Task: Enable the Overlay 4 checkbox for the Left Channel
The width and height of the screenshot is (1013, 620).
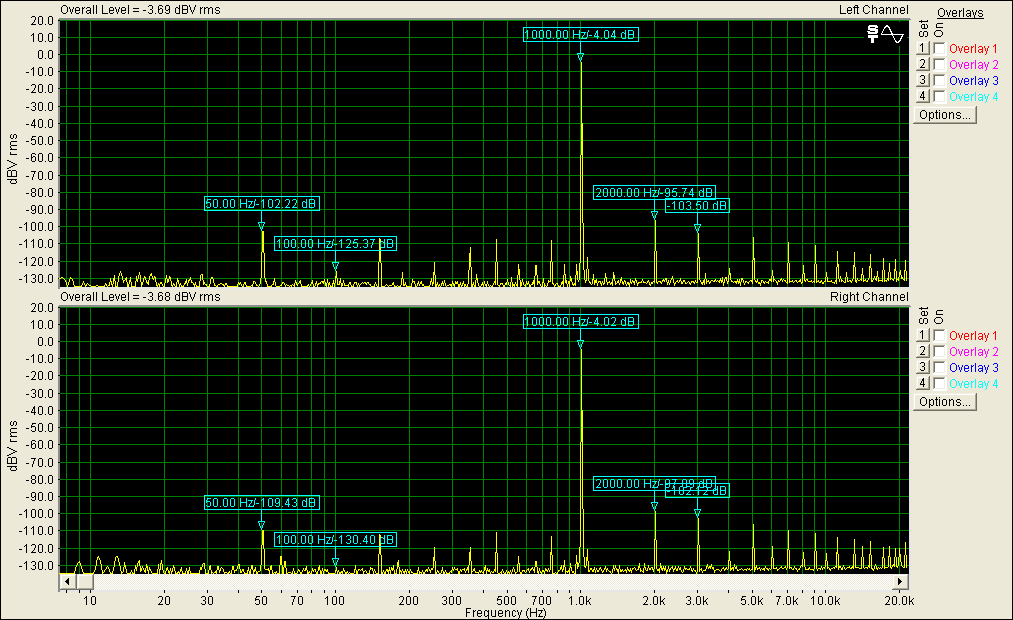Action: pos(939,97)
